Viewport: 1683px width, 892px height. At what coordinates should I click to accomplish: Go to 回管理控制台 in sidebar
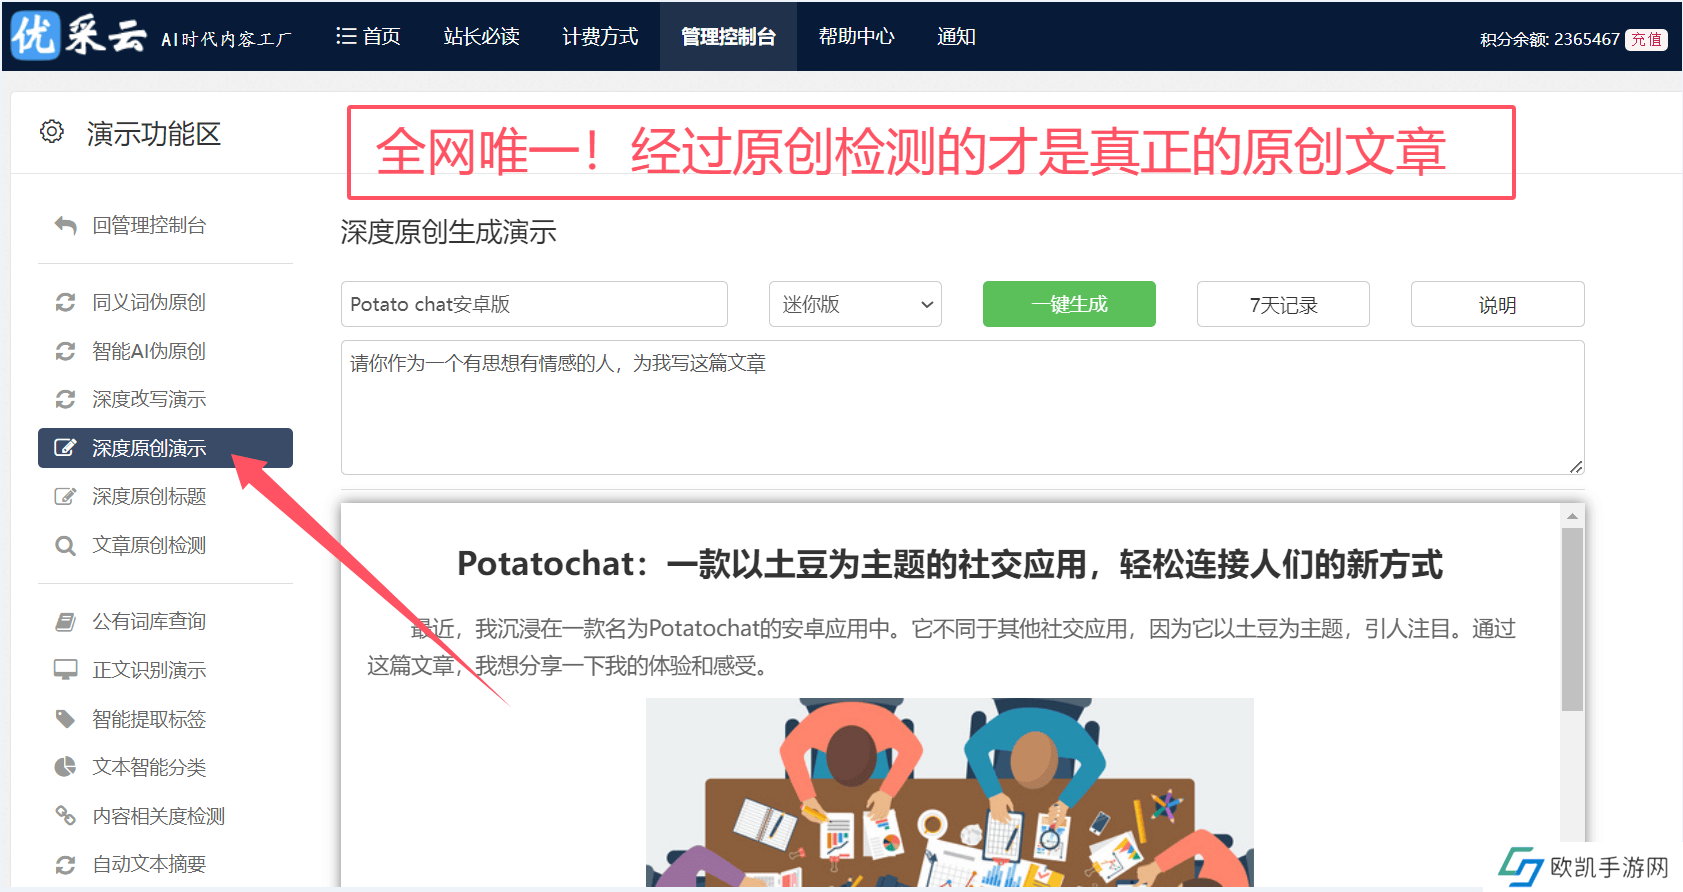[149, 226]
